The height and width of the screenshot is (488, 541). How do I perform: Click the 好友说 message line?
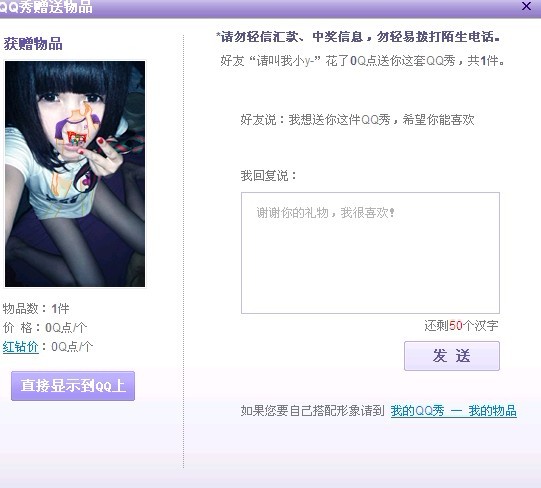click(x=357, y=120)
